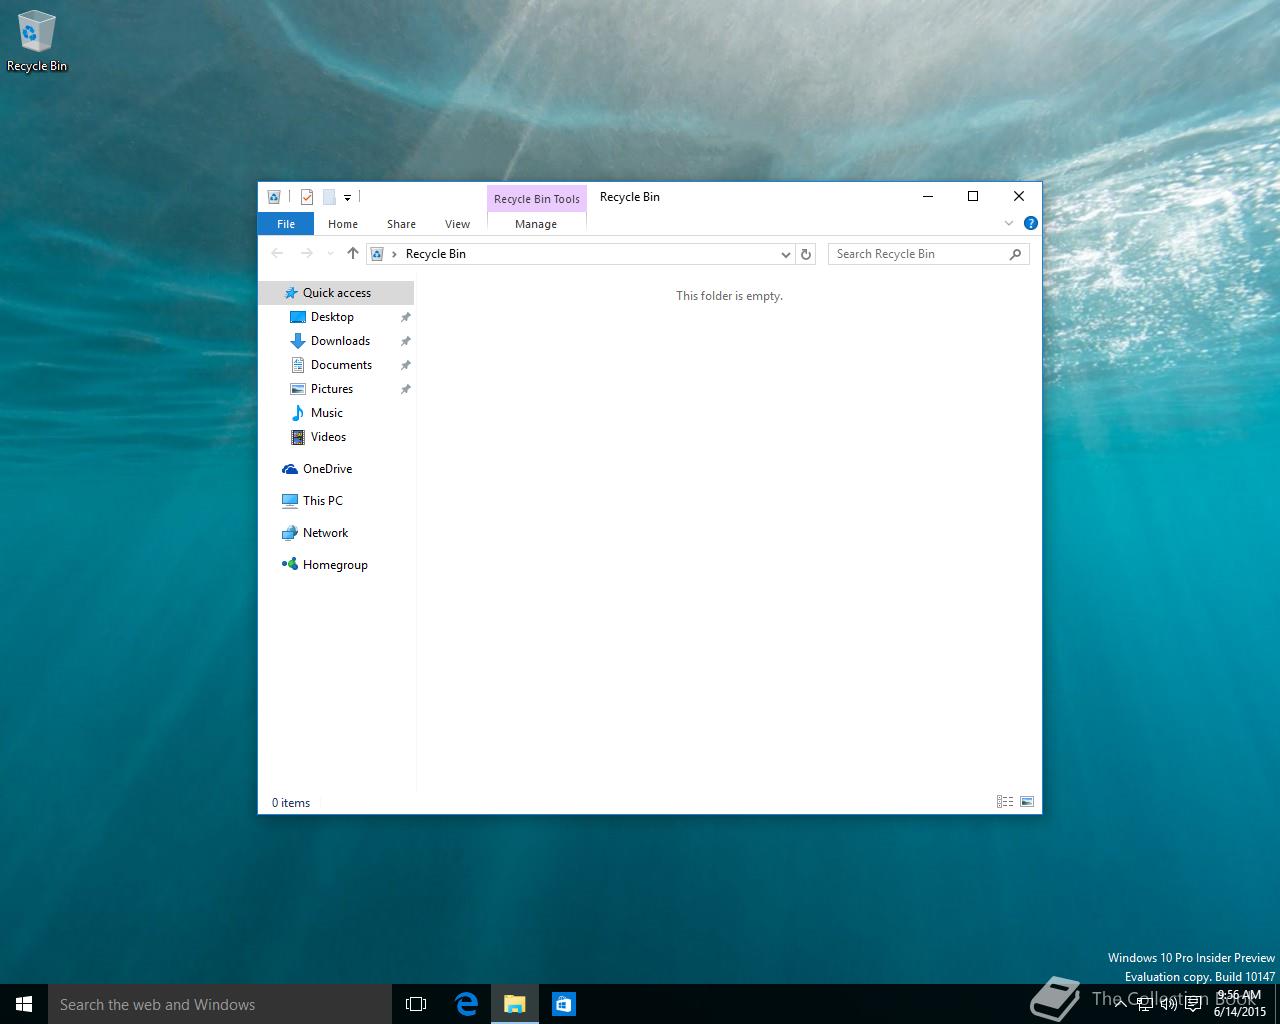
Task: Click the Recycle Bin breadcrumb in address bar
Action: [x=436, y=254]
